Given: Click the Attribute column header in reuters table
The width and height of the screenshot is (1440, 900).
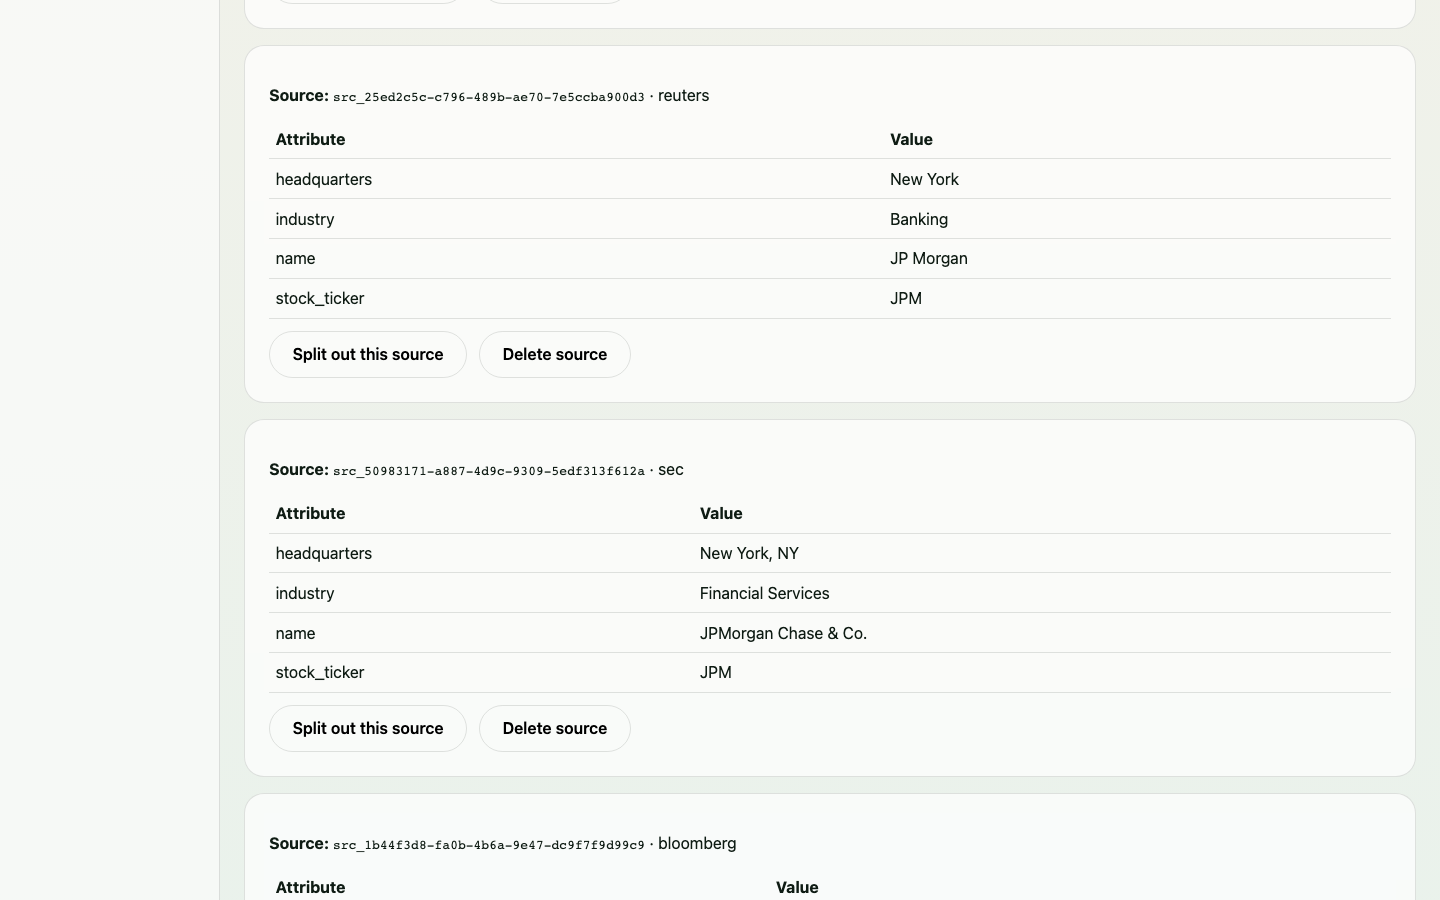Looking at the screenshot, I should (310, 139).
